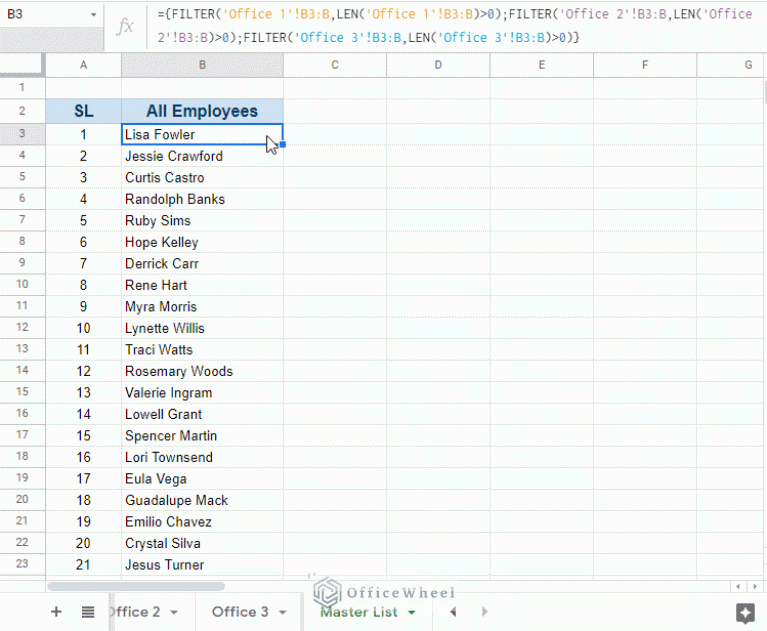Viewport: 767px width, 631px height.
Task: Open the Name Box dropdown arrow
Action: point(93,15)
